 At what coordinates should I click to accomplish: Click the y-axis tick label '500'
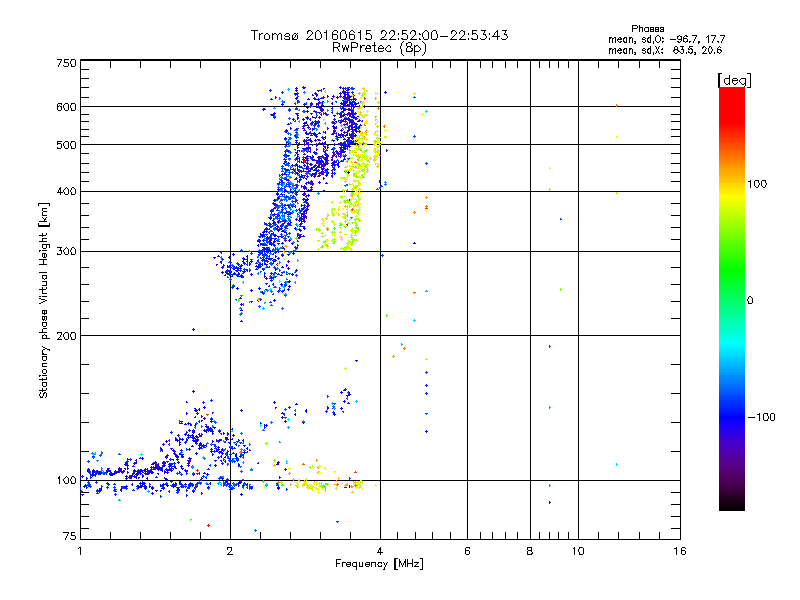66,145
